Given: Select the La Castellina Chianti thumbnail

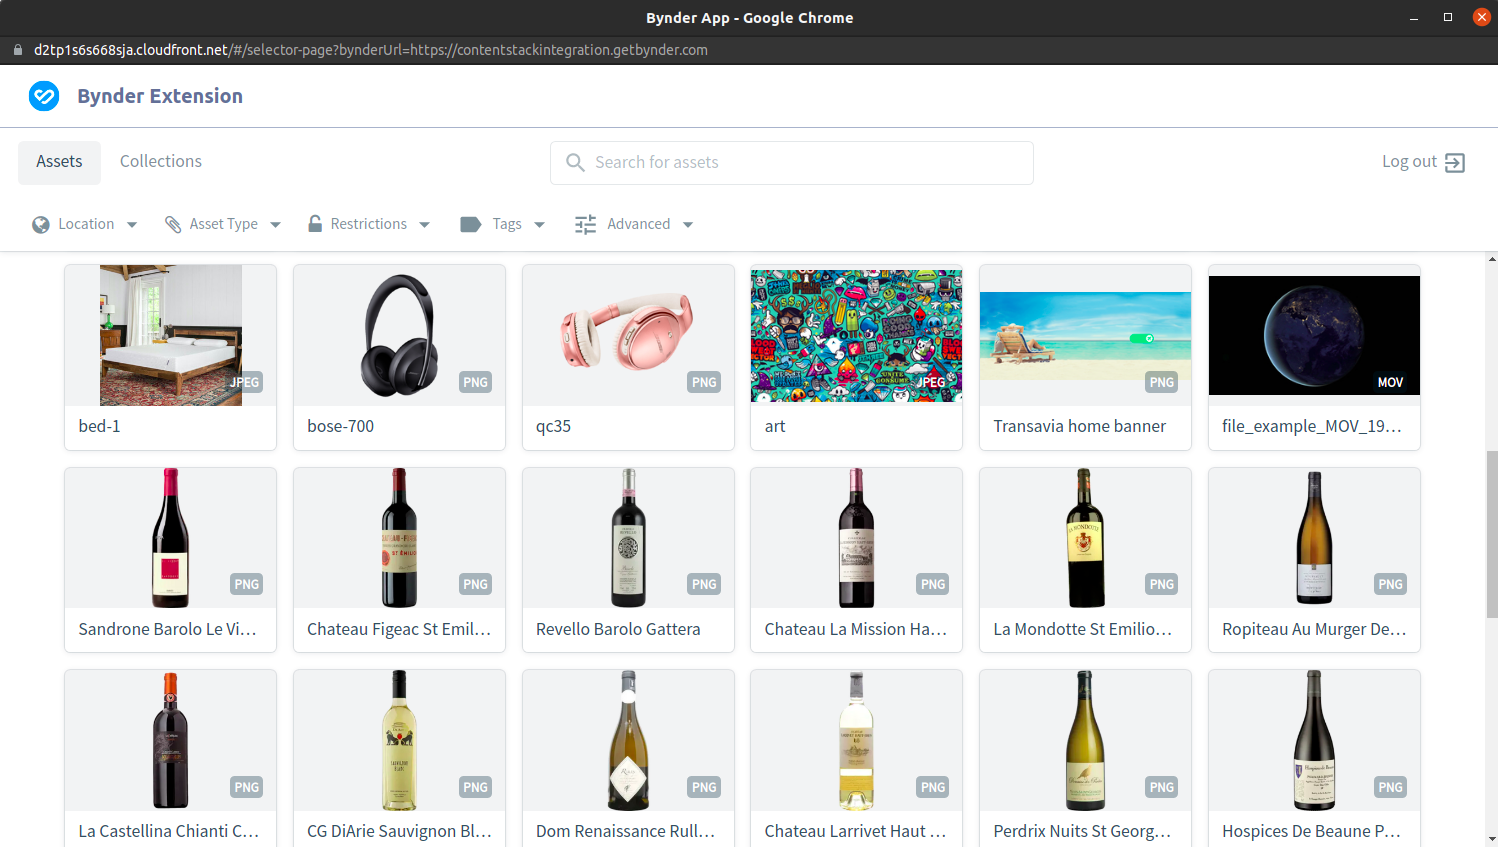Looking at the screenshot, I should [x=171, y=740].
